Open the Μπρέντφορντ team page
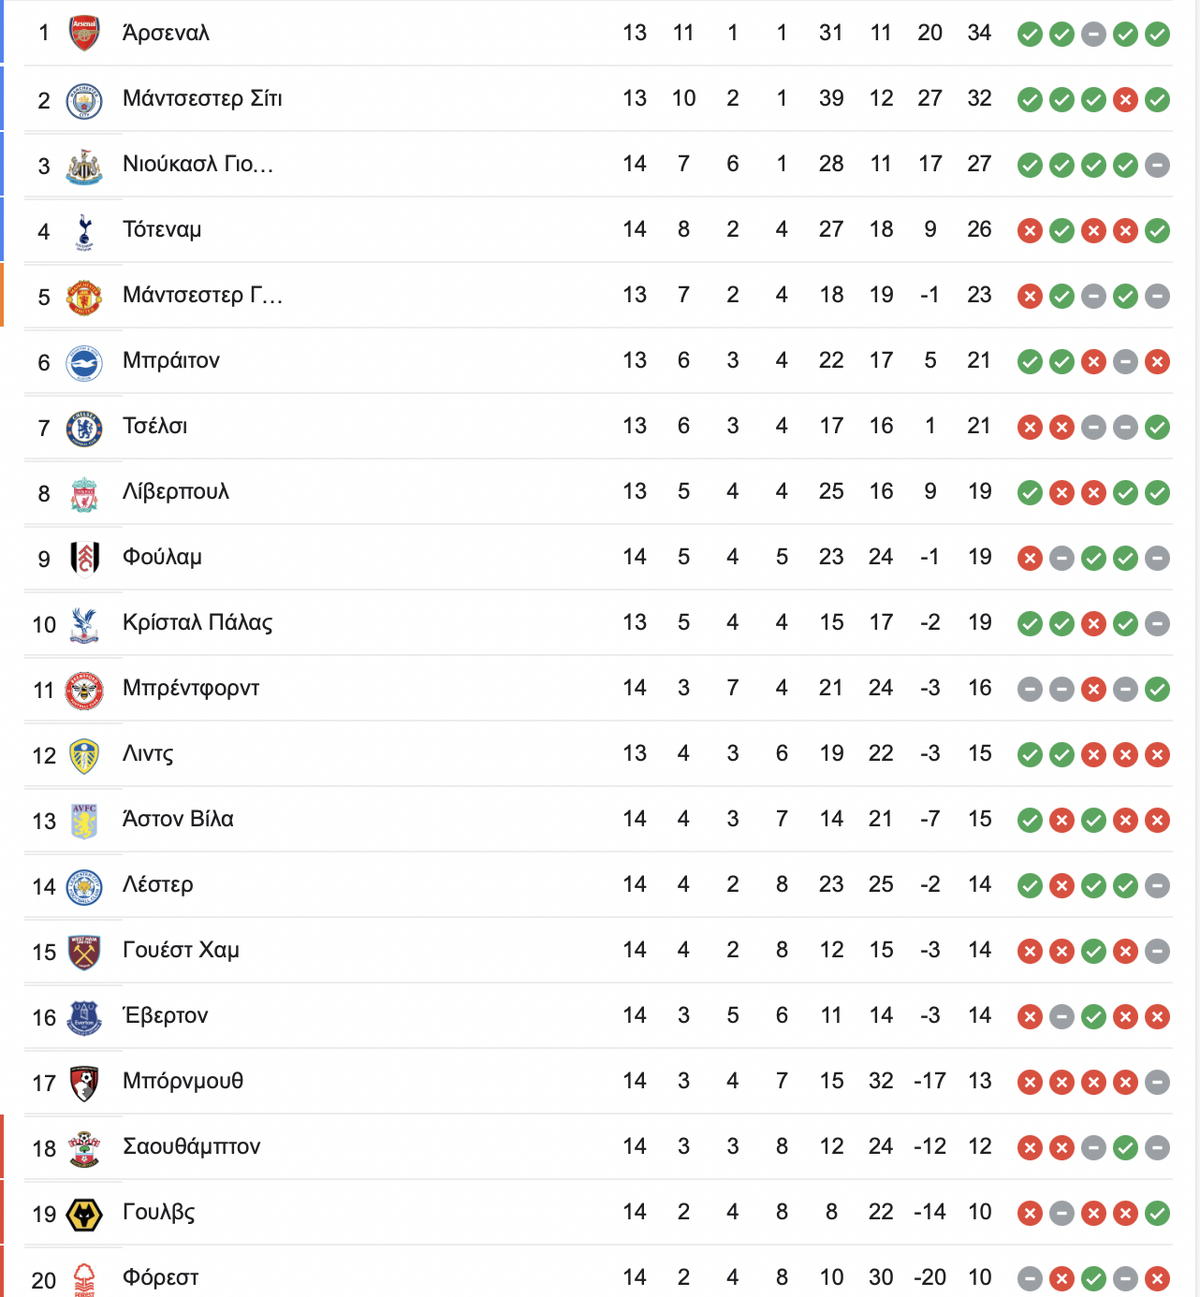This screenshot has height=1297, width=1200. point(191,688)
